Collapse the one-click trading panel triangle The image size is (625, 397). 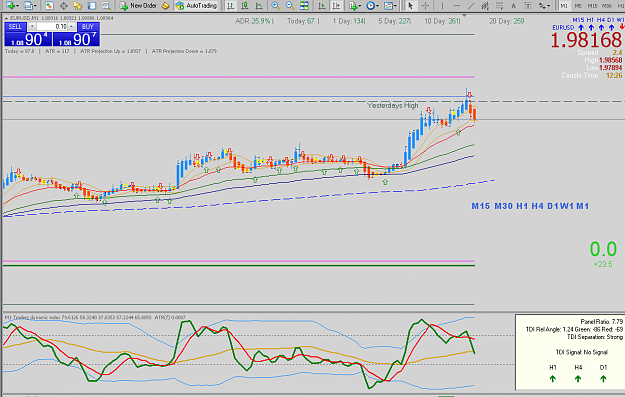(x=6, y=18)
